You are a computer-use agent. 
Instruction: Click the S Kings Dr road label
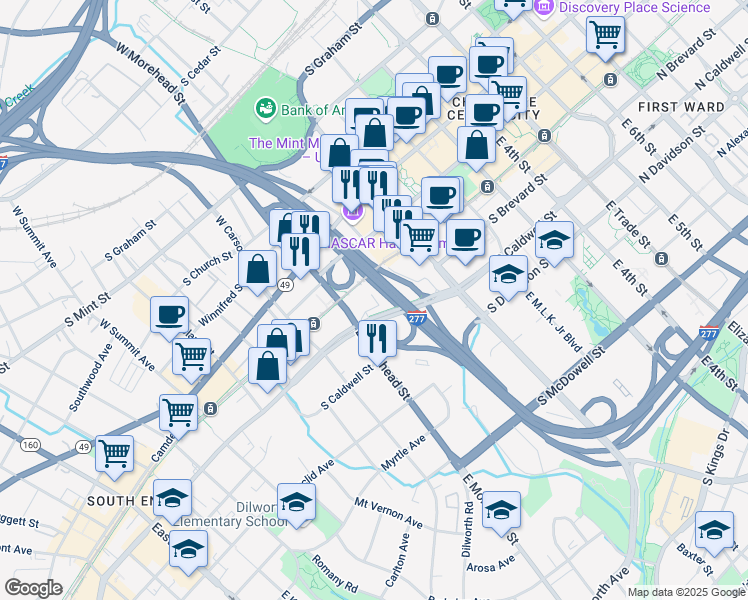[716, 457]
